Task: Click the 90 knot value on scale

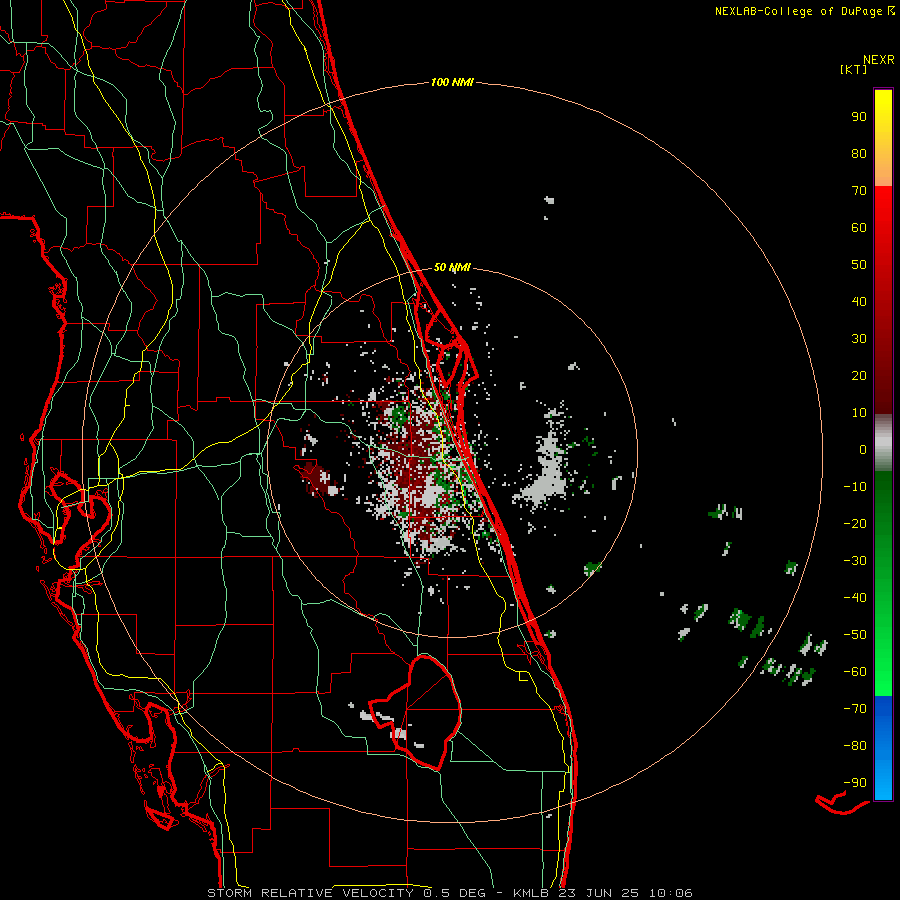Action: 859,117
